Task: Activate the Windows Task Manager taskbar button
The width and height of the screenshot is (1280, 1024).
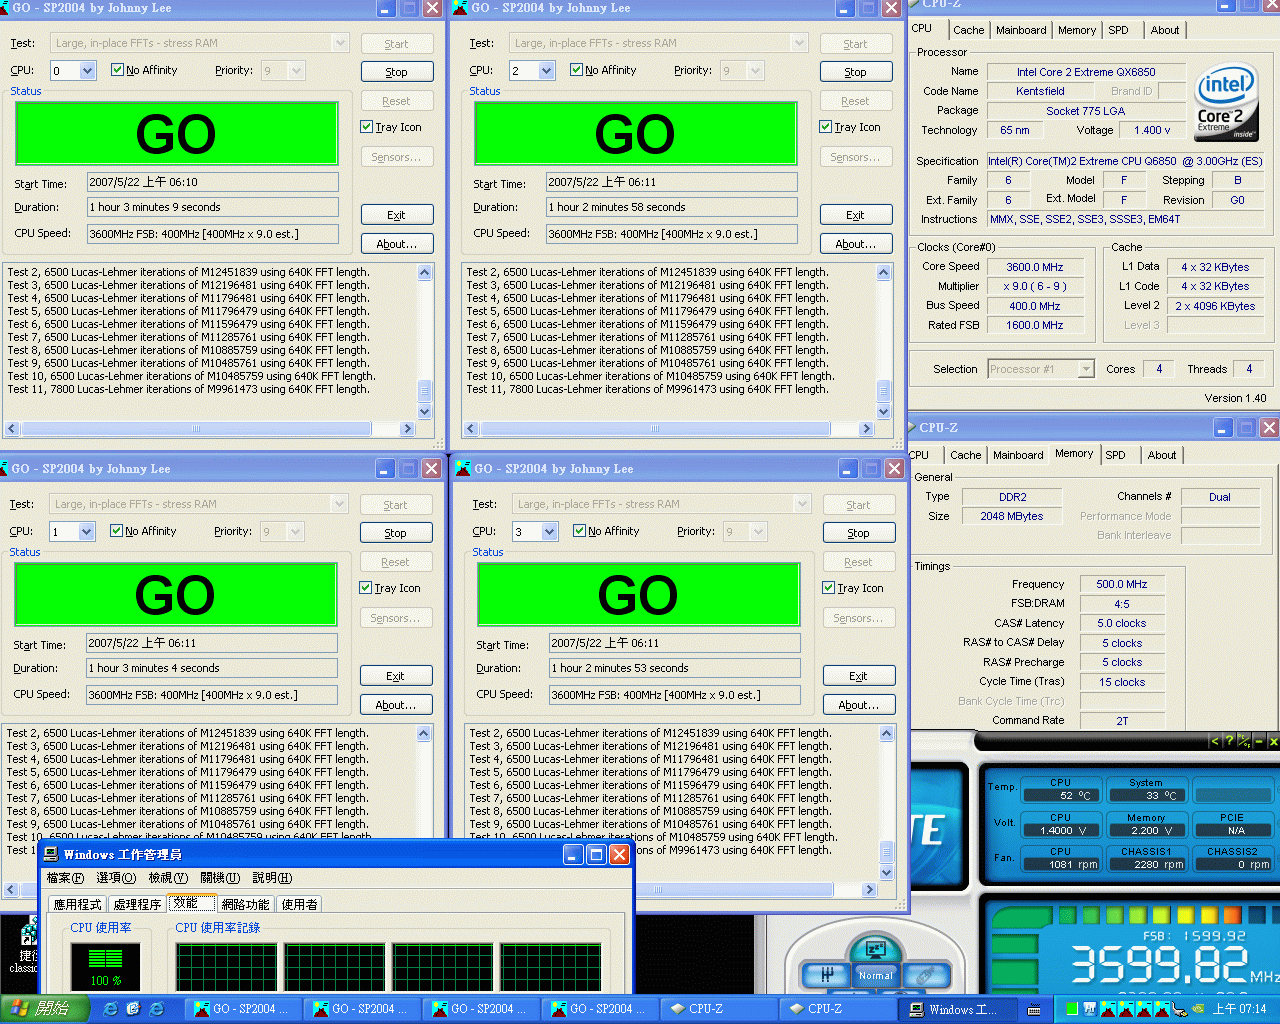Action: (x=955, y=1009)
